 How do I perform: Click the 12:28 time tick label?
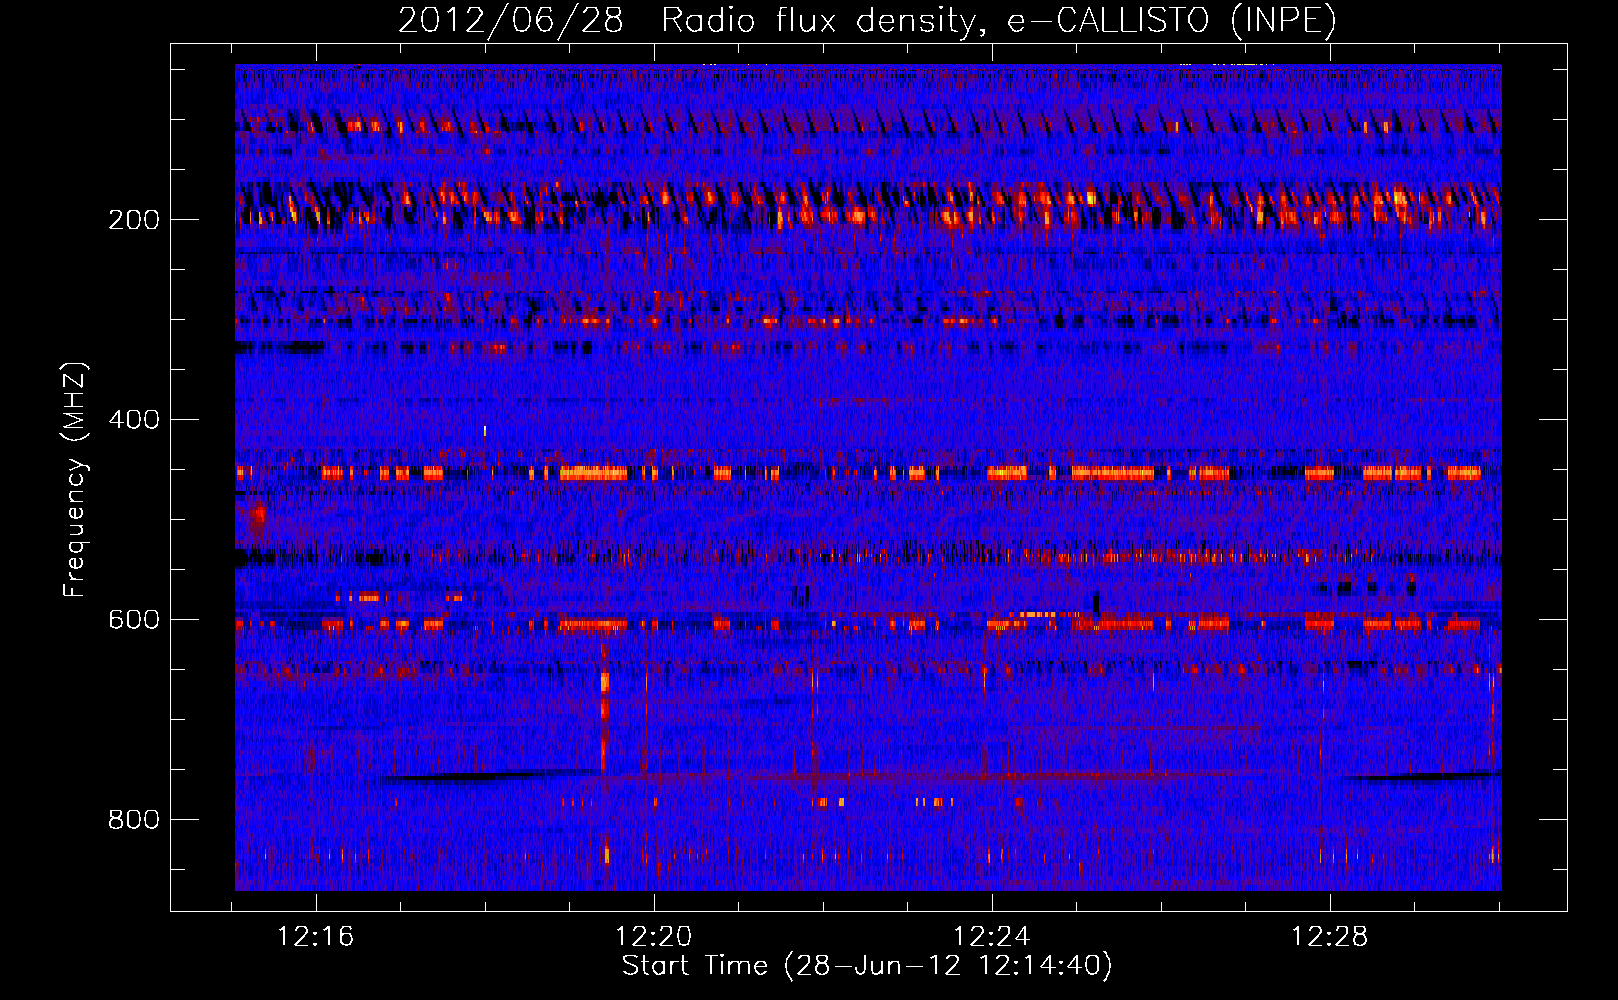1330,937
